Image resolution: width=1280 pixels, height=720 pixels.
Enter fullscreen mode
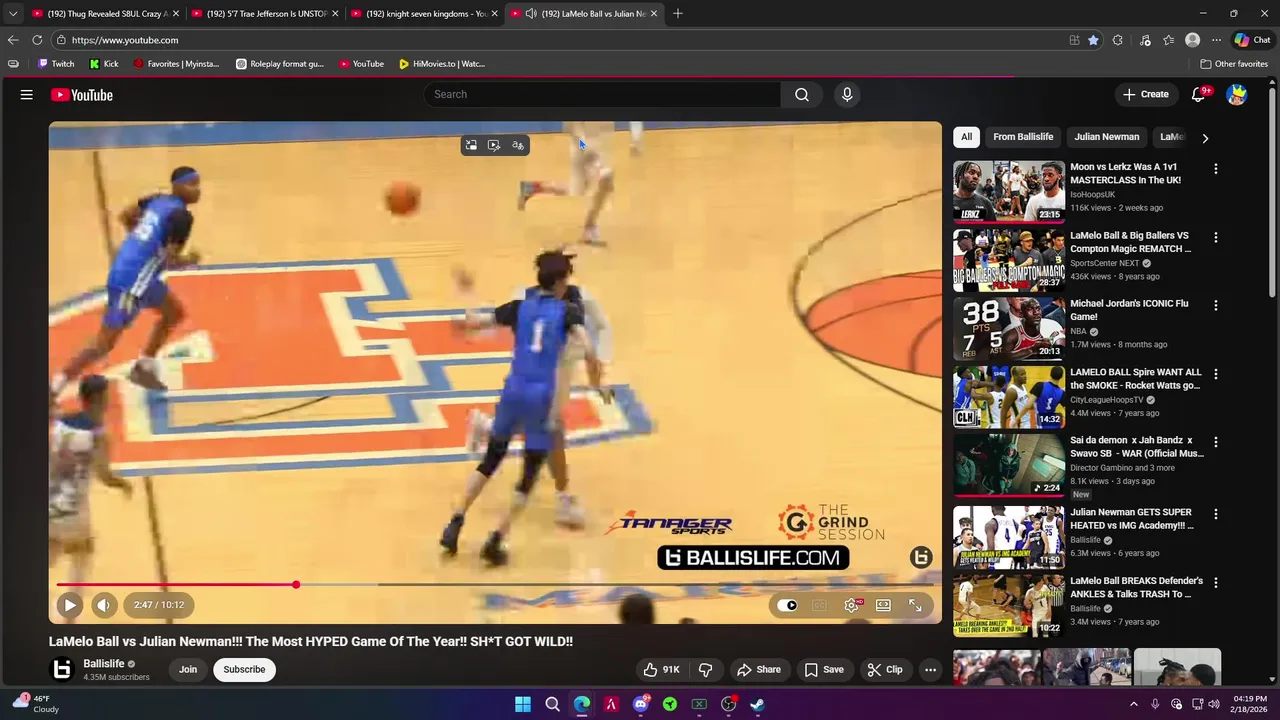[x=915, y=605]
